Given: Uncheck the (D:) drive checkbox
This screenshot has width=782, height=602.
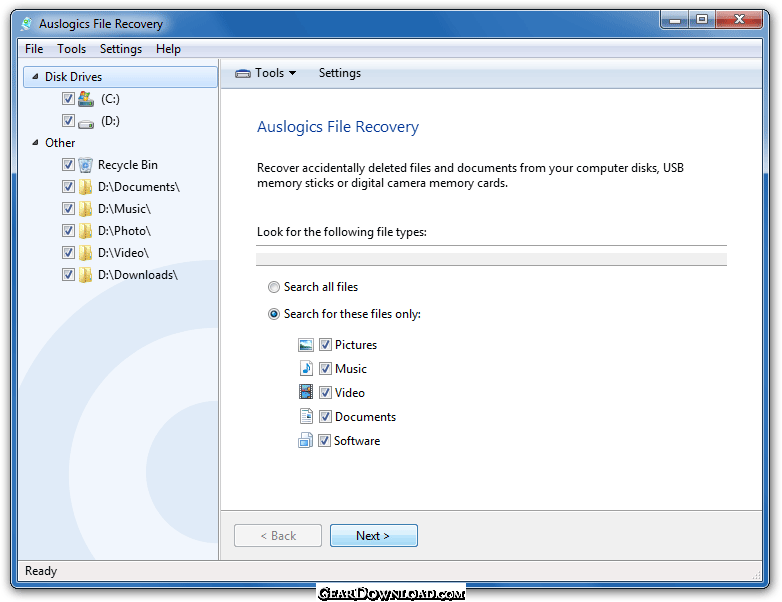Looking at the screenshot, I should (68, 121).
